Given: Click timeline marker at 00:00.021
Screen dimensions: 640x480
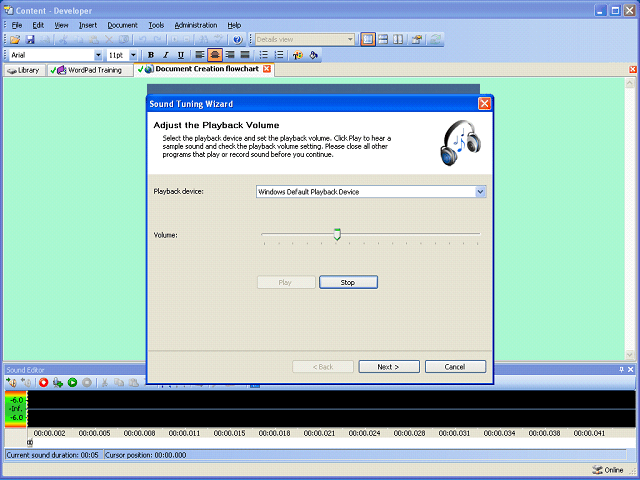Looking at the screenshot, I should tap(319, 433).
